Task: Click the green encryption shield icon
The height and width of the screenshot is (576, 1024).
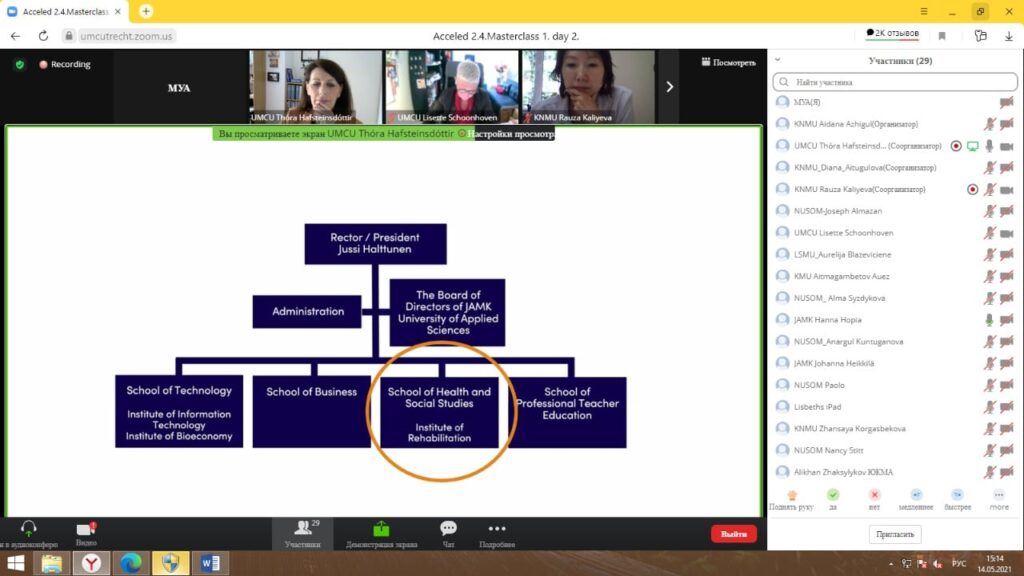Action: click(19, 64)
